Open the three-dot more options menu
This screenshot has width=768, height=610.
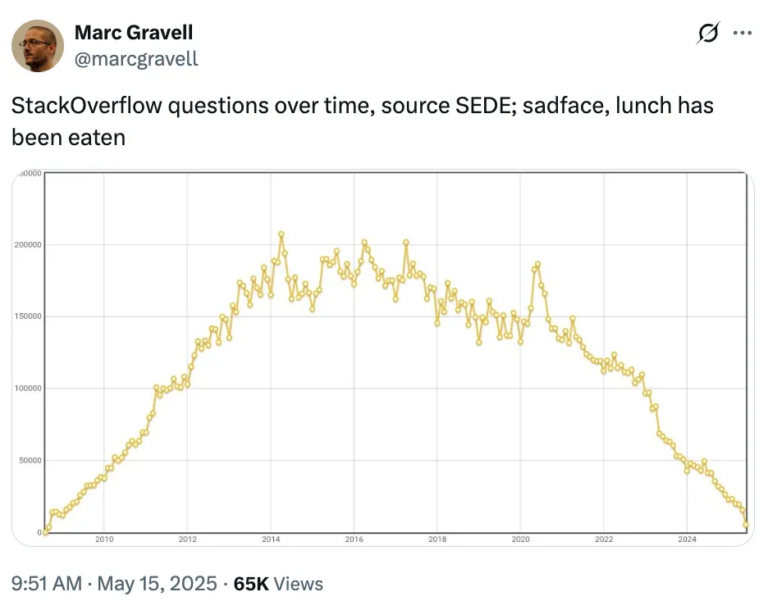click(741, 33)
